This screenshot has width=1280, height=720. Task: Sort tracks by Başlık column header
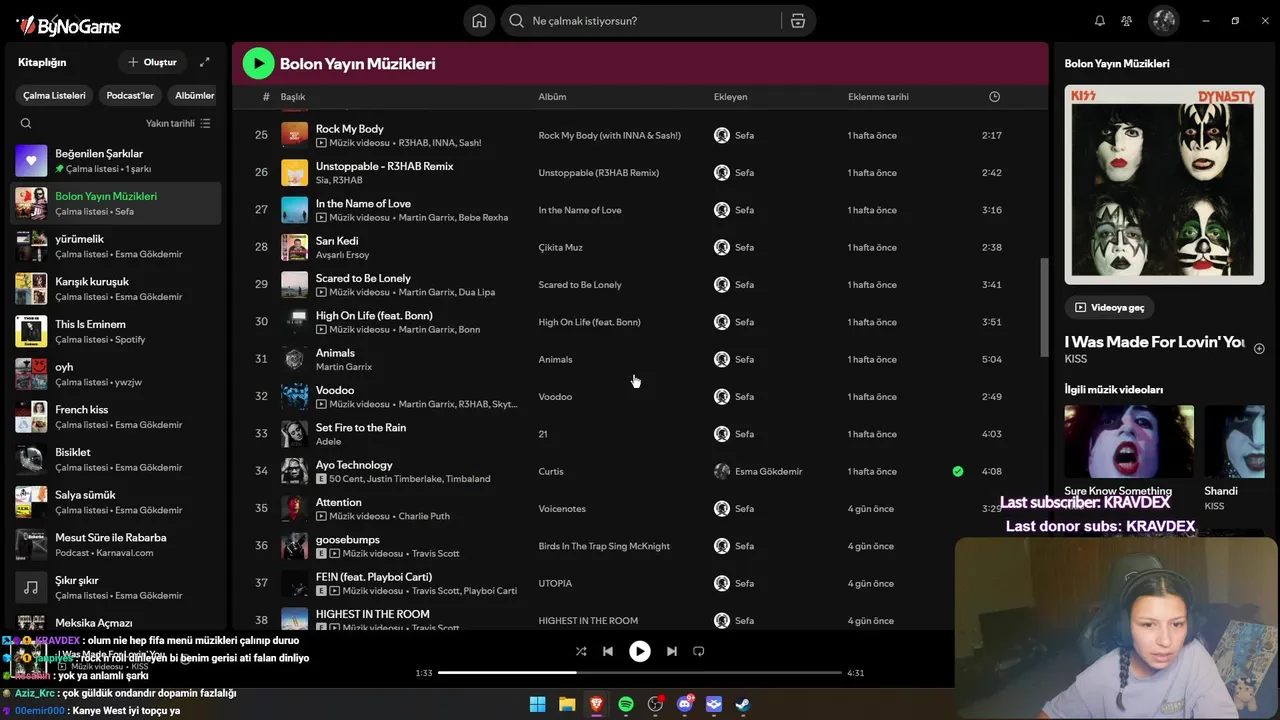pos(293,97)
